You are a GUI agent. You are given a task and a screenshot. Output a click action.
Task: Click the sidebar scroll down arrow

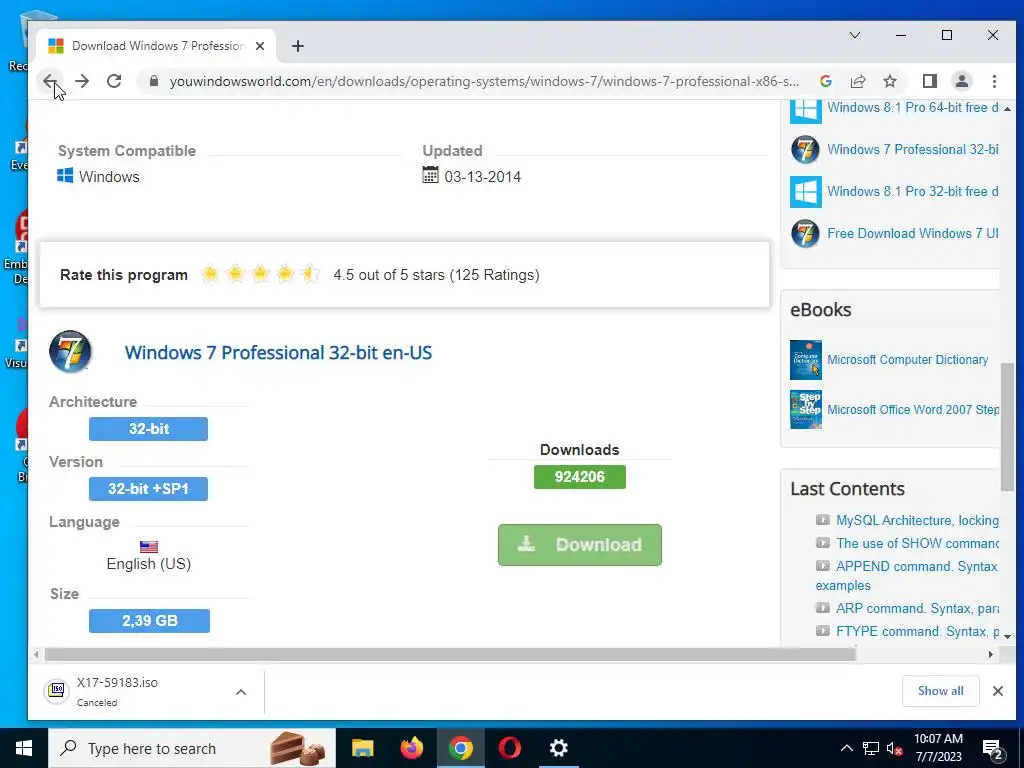click(x=1007, y=636)
